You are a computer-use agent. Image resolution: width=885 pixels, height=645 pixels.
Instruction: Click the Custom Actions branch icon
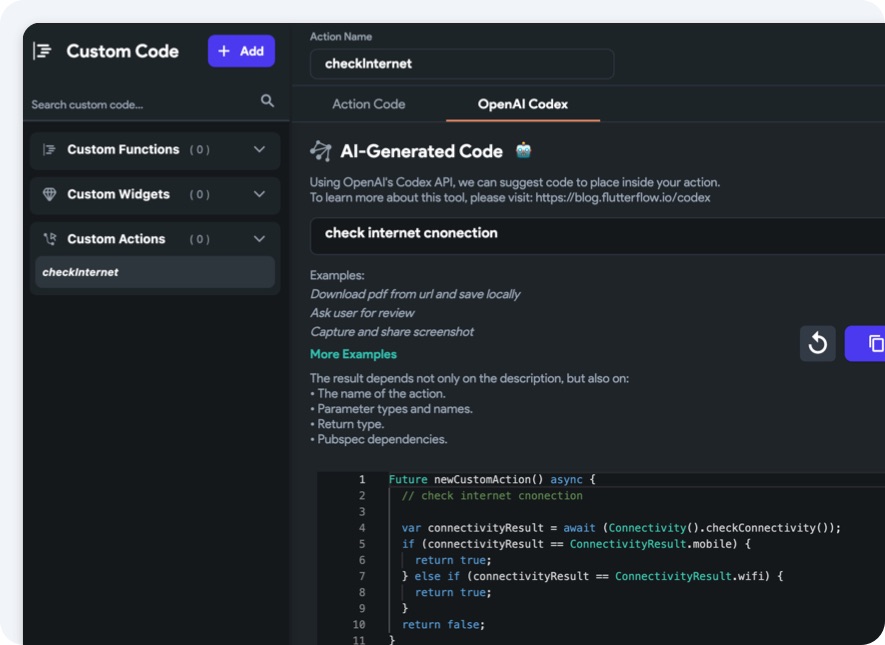pos(49,239)
